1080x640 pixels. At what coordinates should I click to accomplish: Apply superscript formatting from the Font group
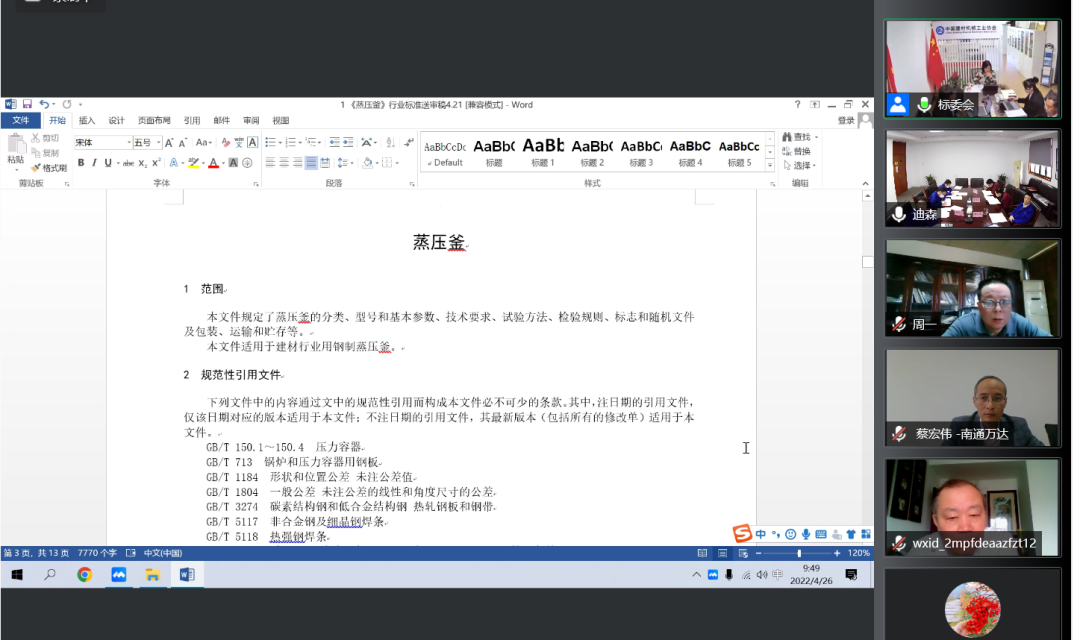click(156, 162)
